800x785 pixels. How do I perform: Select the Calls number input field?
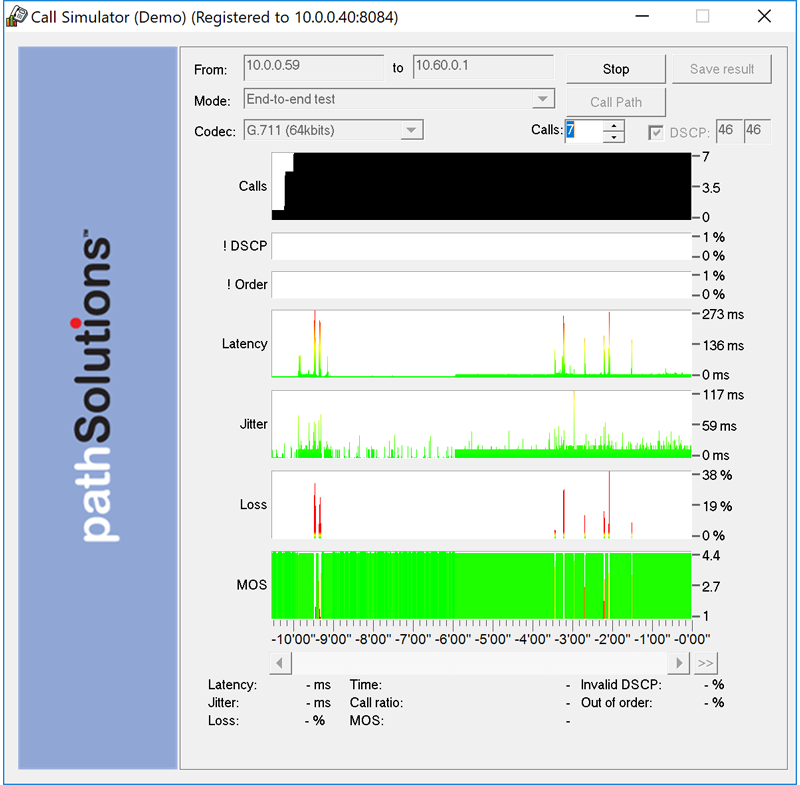[x=583, y=131]
